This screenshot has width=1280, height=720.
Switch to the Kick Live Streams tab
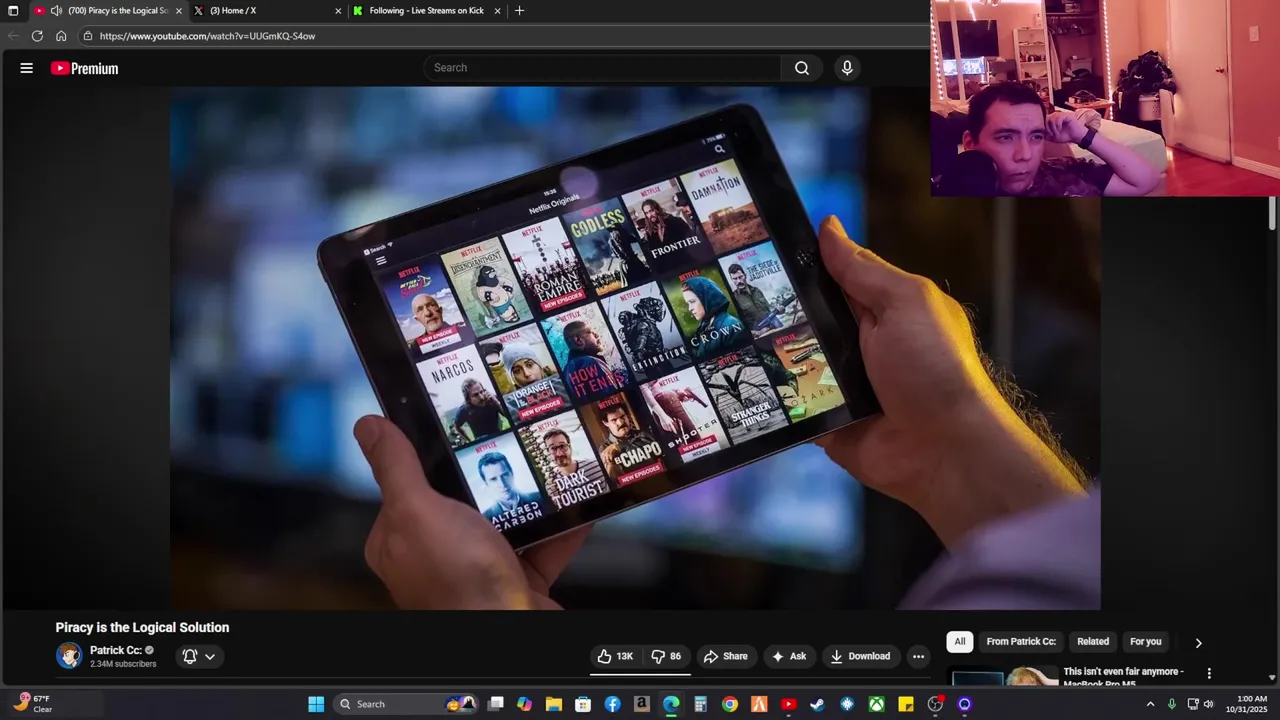(426, 11)
